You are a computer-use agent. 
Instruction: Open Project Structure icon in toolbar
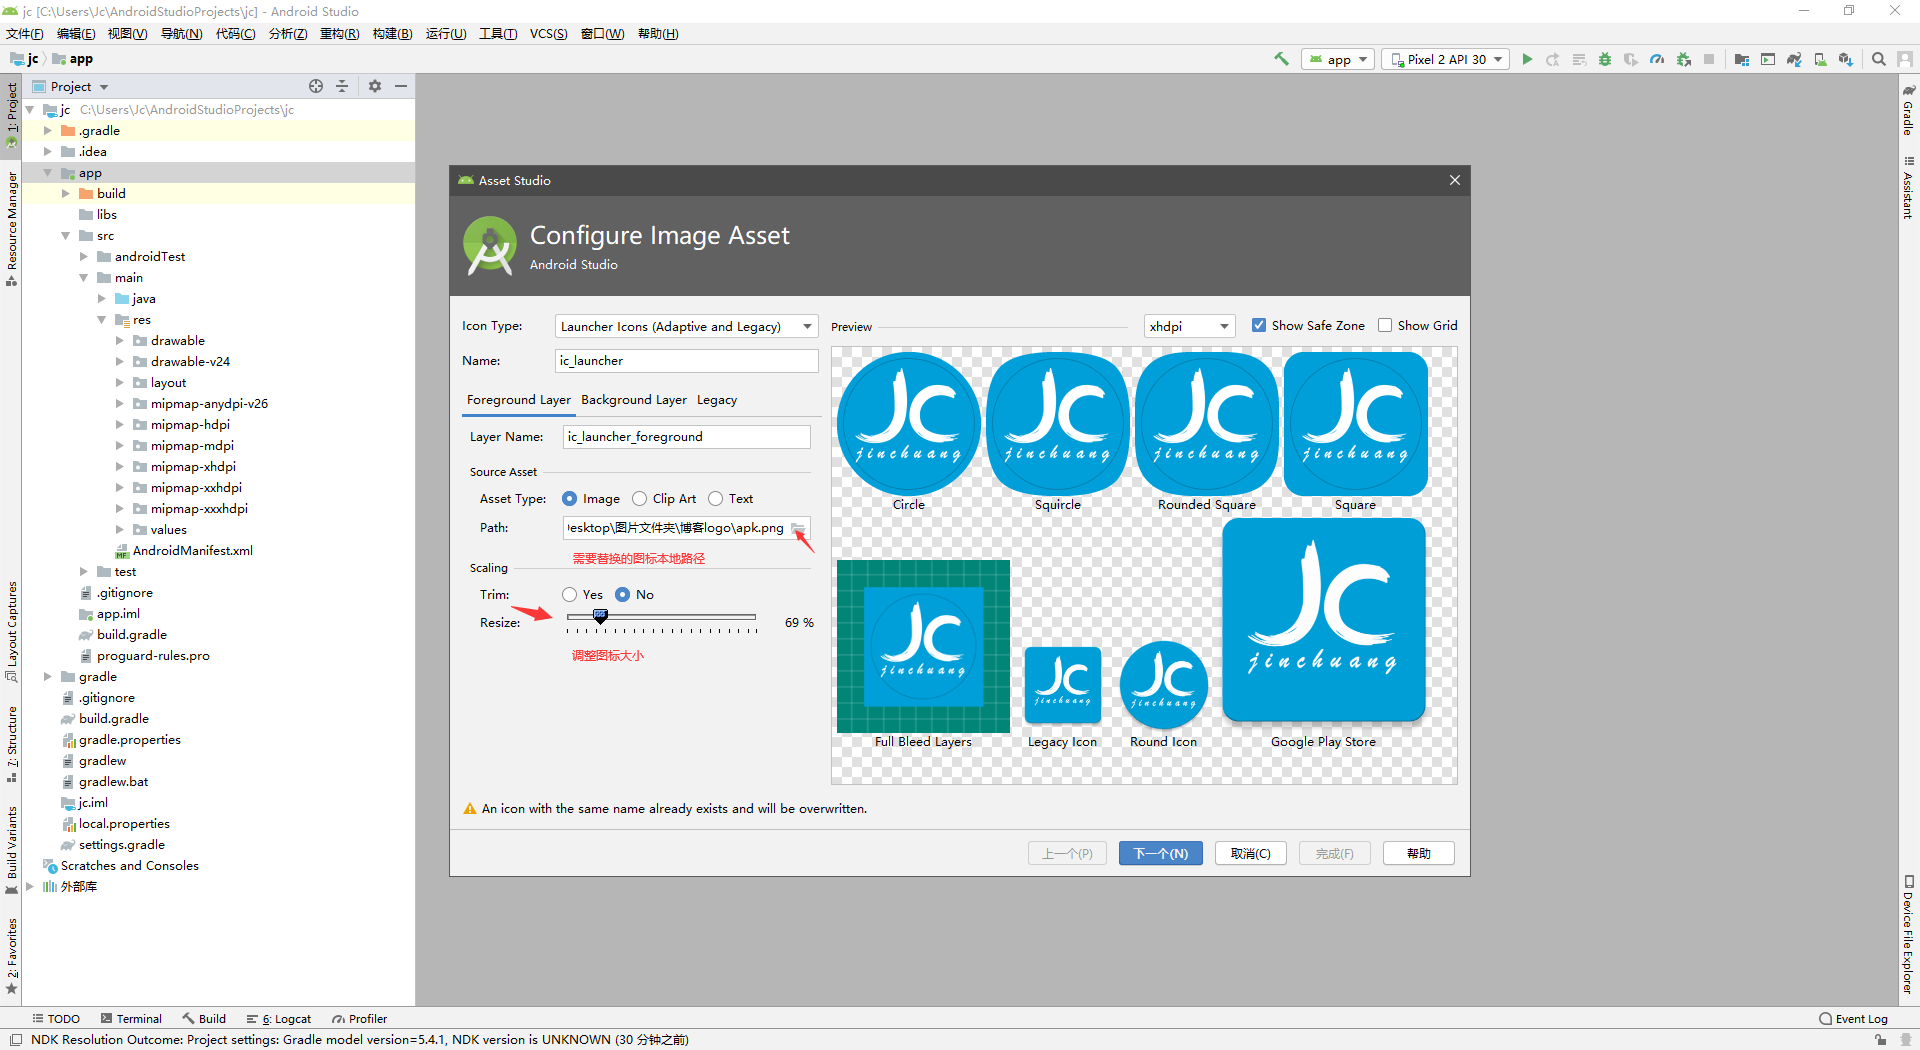[1742, 59]
